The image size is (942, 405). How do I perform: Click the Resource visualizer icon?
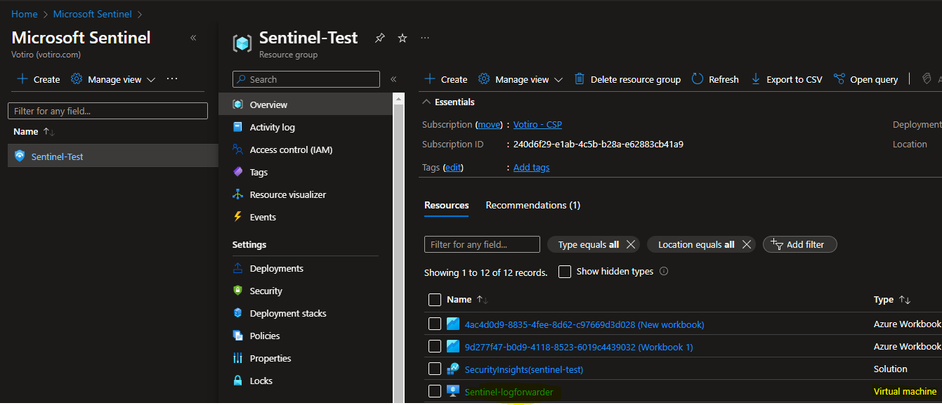click(238, 195)
